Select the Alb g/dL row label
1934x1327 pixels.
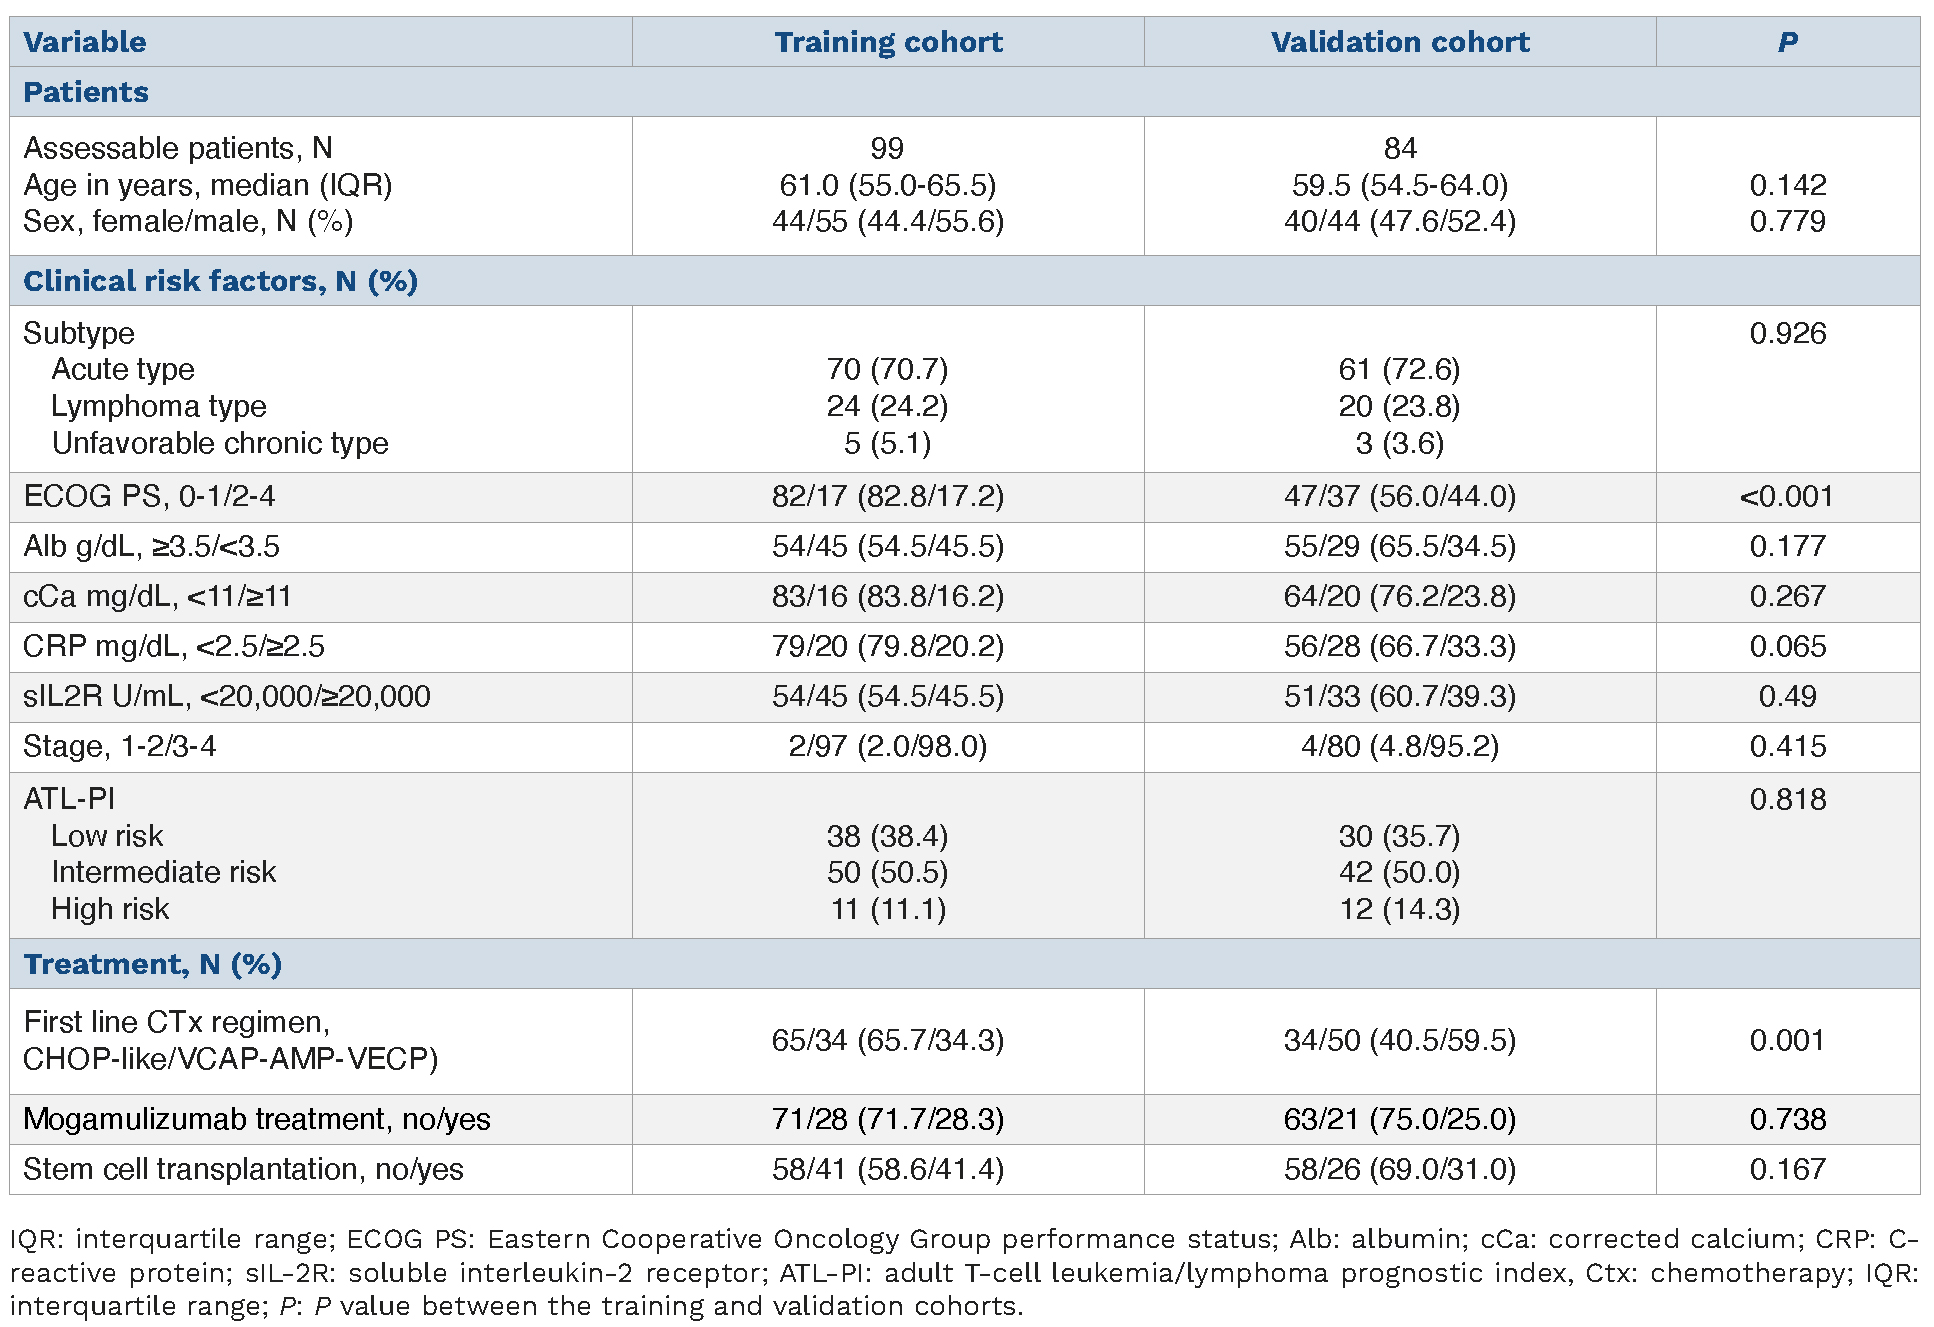[x=151, y=546]
